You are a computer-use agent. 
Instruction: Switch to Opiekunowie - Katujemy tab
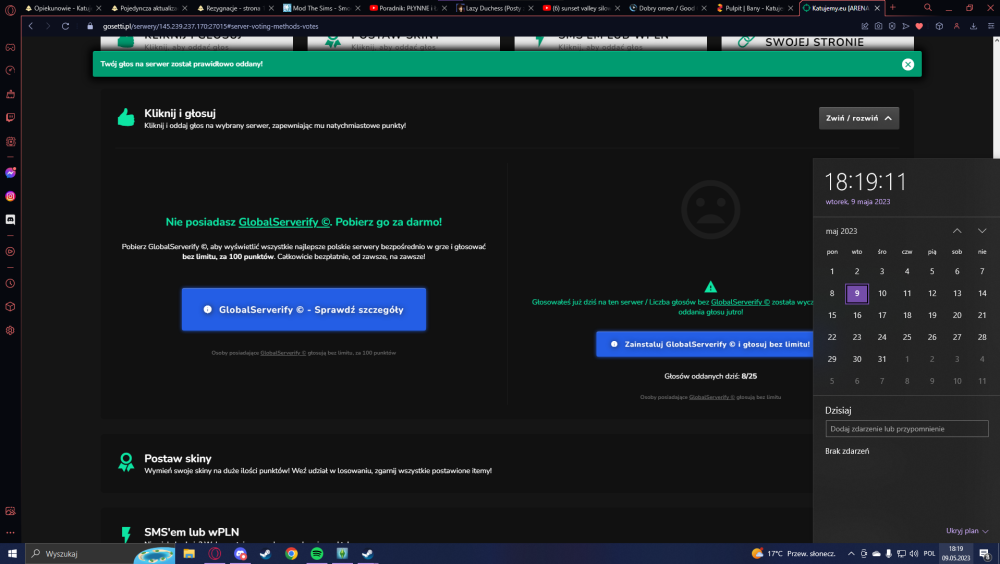pyautogui.click(x=62, y=8)
